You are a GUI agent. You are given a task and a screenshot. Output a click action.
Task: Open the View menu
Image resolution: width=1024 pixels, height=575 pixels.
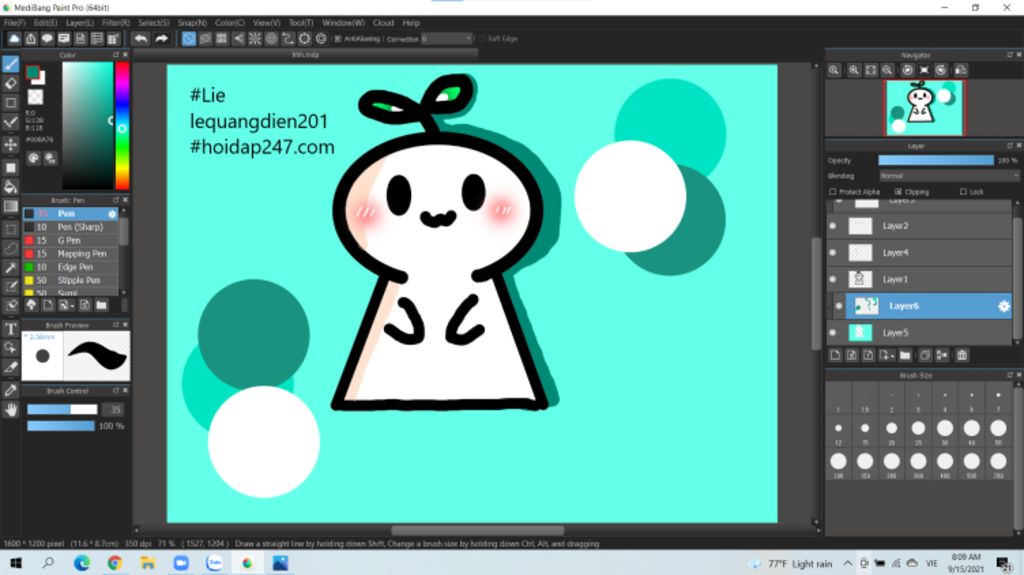pyautogui.click(x=266, y=23)
